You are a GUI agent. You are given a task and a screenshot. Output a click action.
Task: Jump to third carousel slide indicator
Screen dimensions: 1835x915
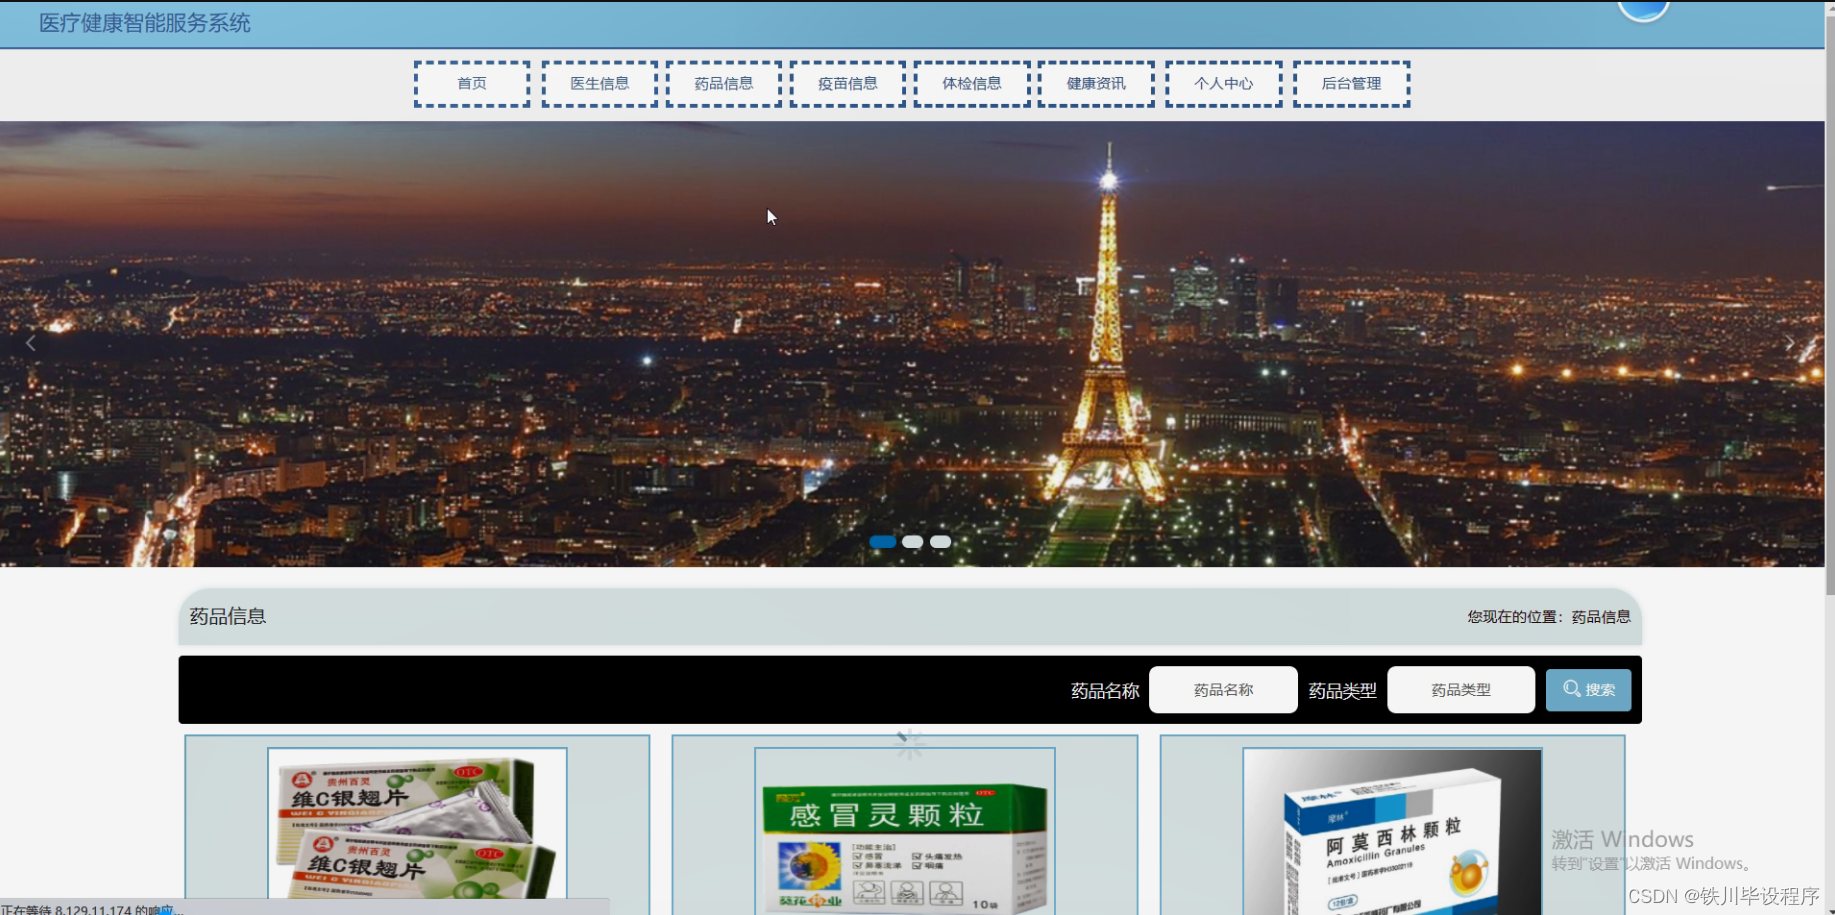941,542
